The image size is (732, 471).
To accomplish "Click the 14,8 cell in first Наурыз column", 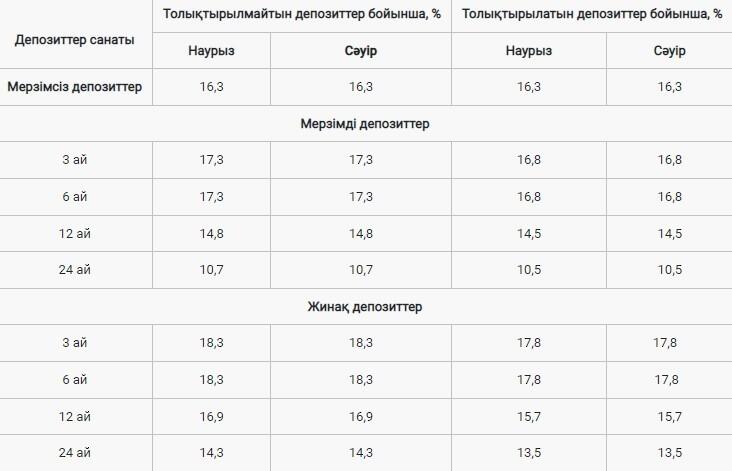I will (212, 233).
